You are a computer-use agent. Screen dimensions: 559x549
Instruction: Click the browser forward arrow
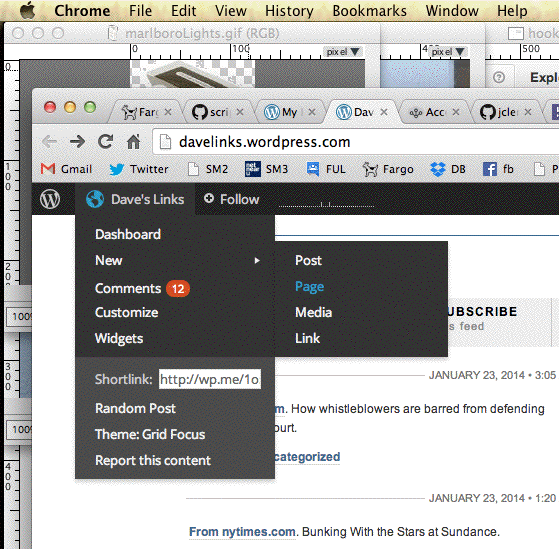pyautogui.click(x=77, y=142)
